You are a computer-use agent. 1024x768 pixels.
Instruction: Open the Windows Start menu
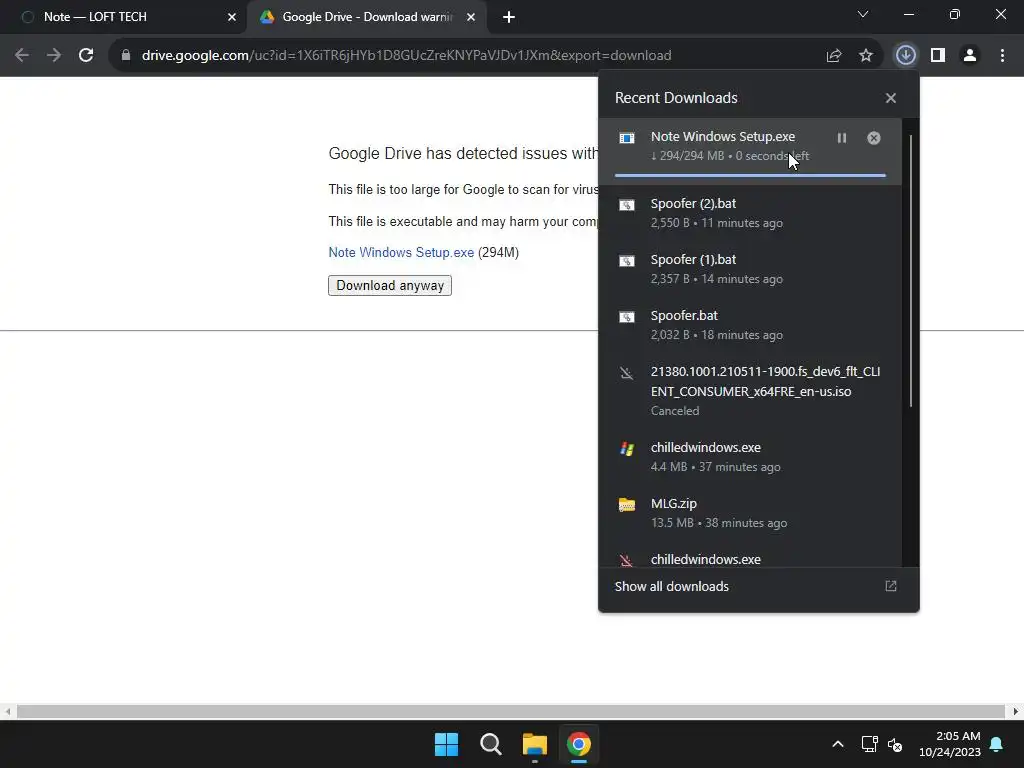click(x=447, y=744)
